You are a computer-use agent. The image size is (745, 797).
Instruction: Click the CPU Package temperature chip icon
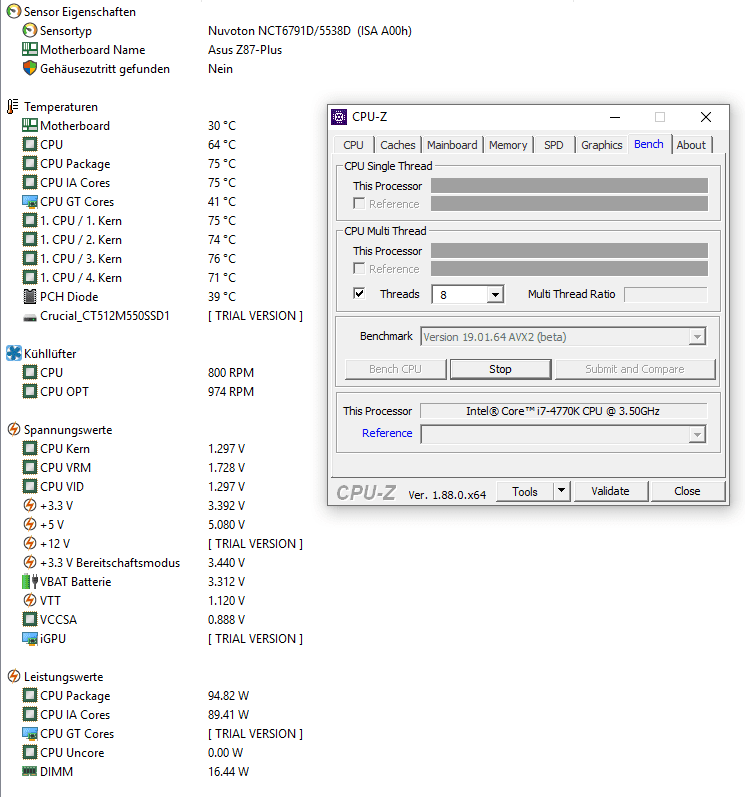(x=30, y=164)
